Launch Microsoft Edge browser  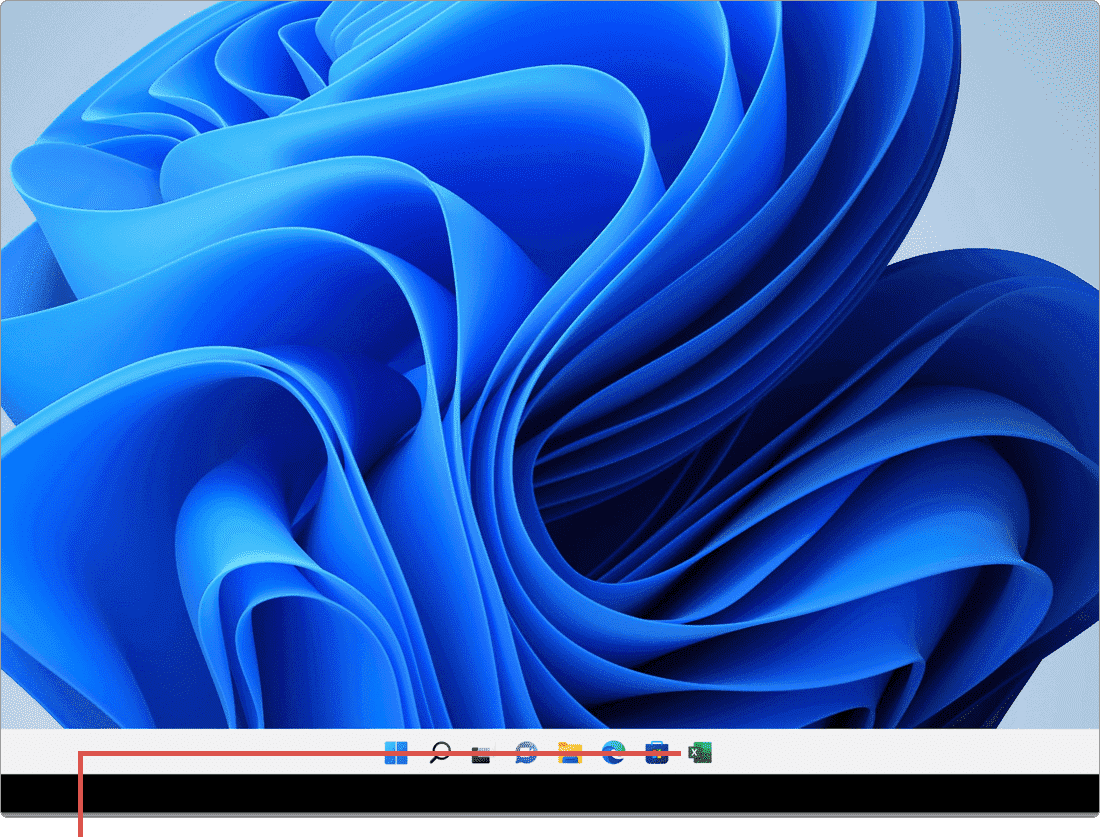point(613,753)
